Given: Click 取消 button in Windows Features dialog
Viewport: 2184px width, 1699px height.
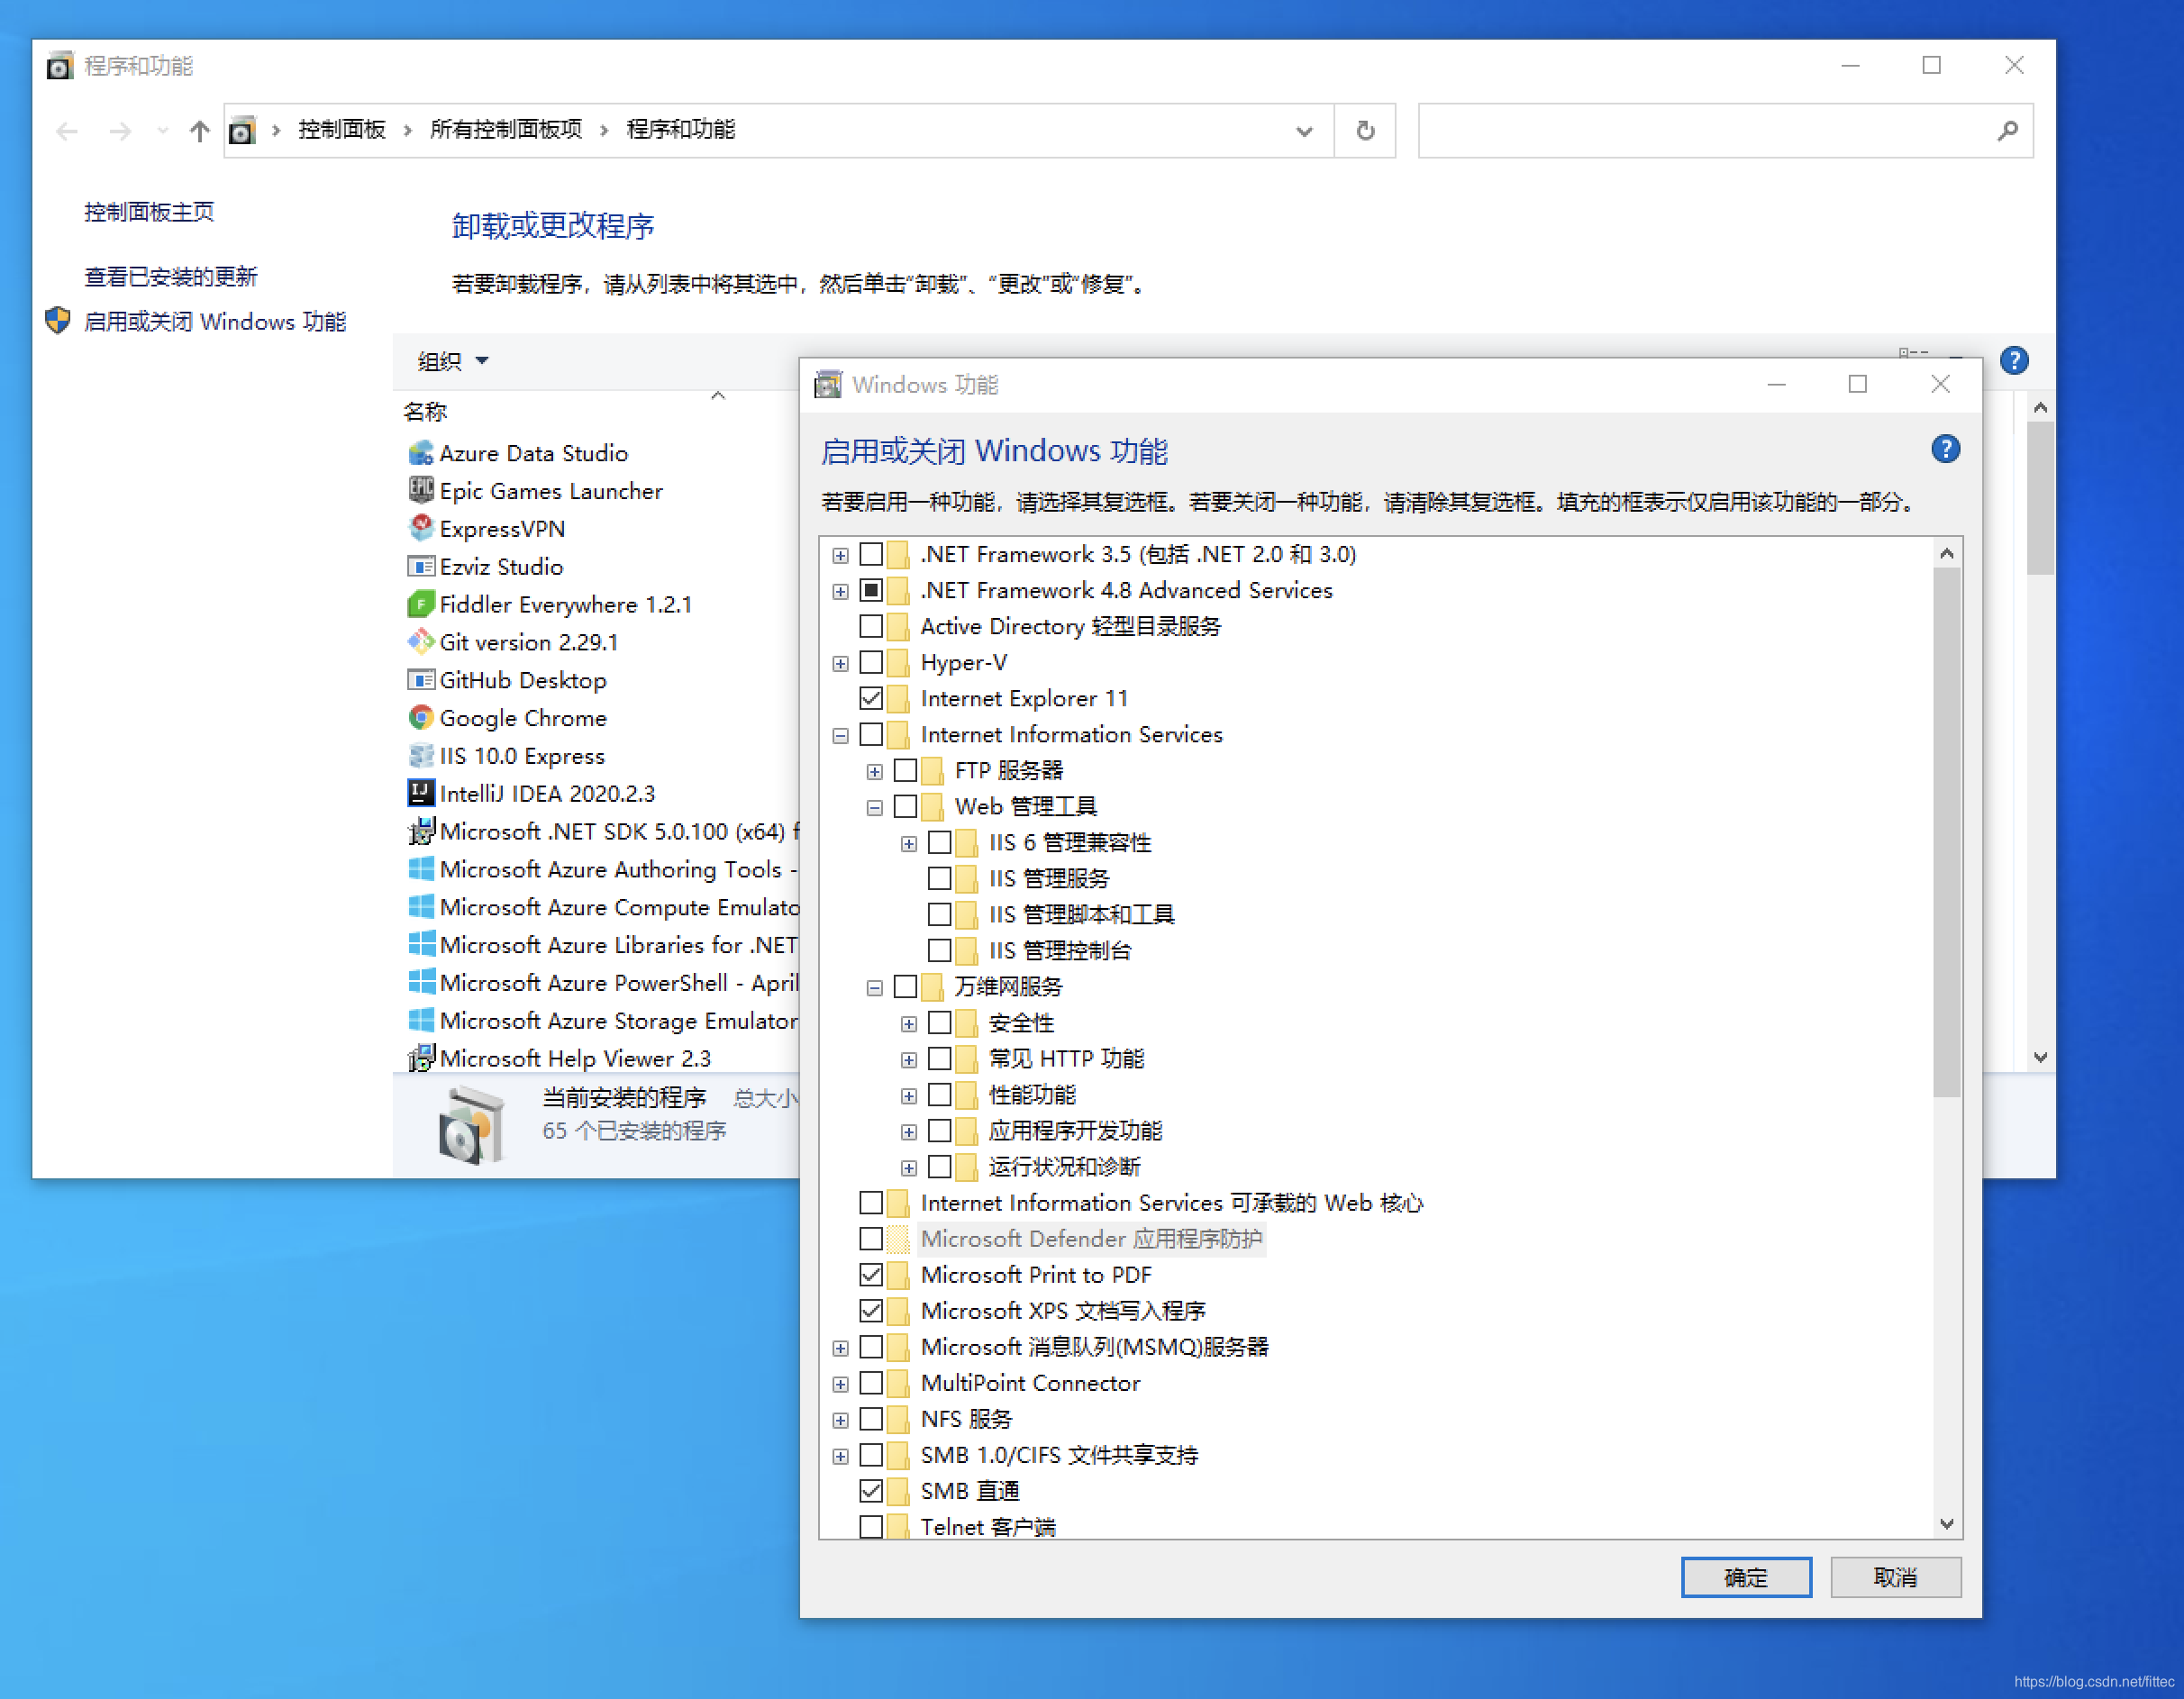Looking at the screenshot, I should pyautogui.click(x=1895, y=1577).
